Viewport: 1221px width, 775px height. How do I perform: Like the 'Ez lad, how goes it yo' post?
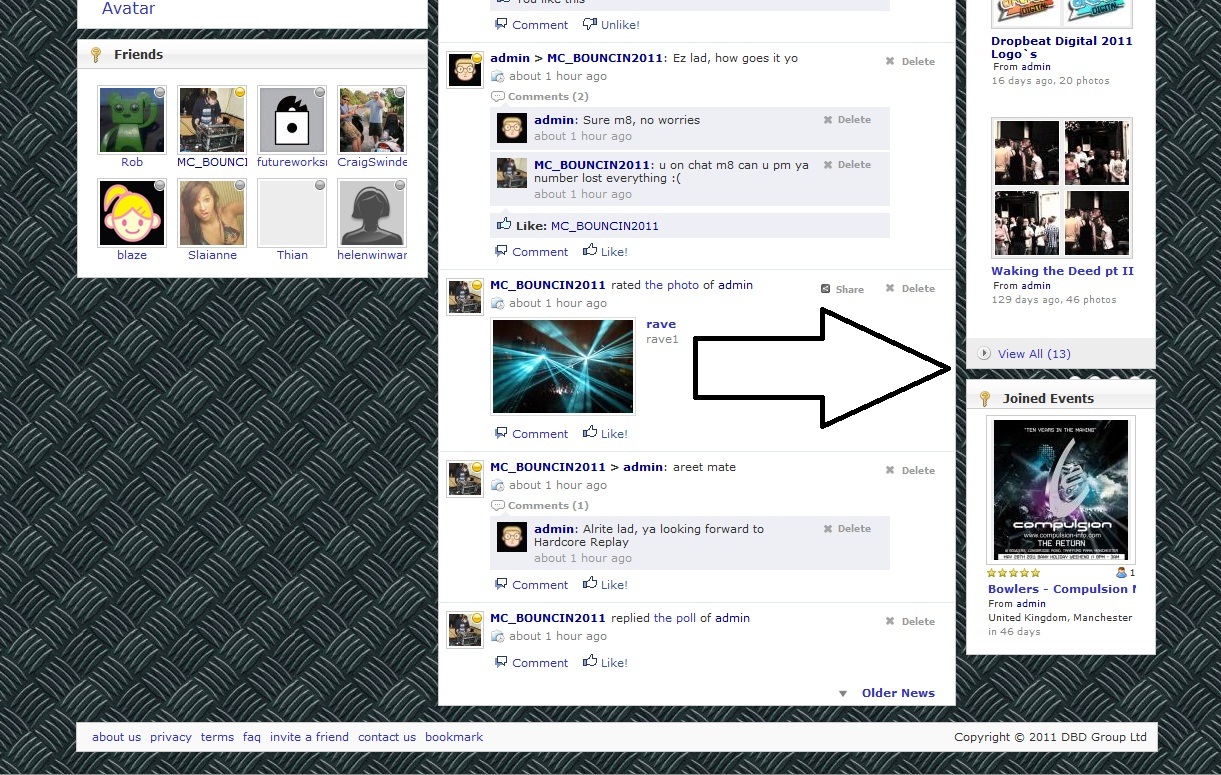point(606,252)
